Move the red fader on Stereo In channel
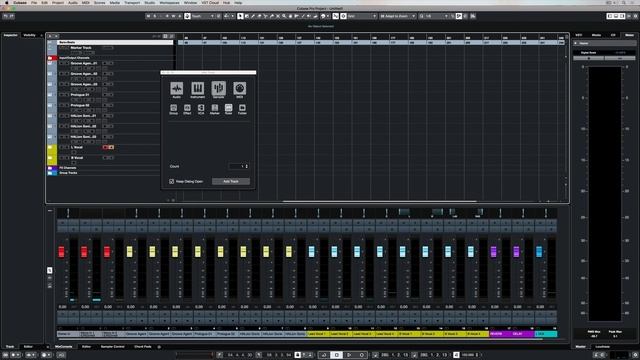Image resolution: width=640 pixels, height=360 pixels. (62, 251)
